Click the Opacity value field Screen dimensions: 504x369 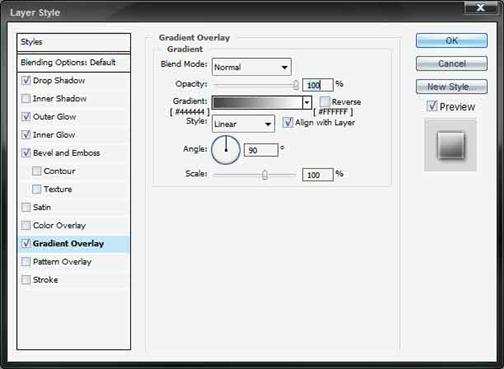(317, 85)
